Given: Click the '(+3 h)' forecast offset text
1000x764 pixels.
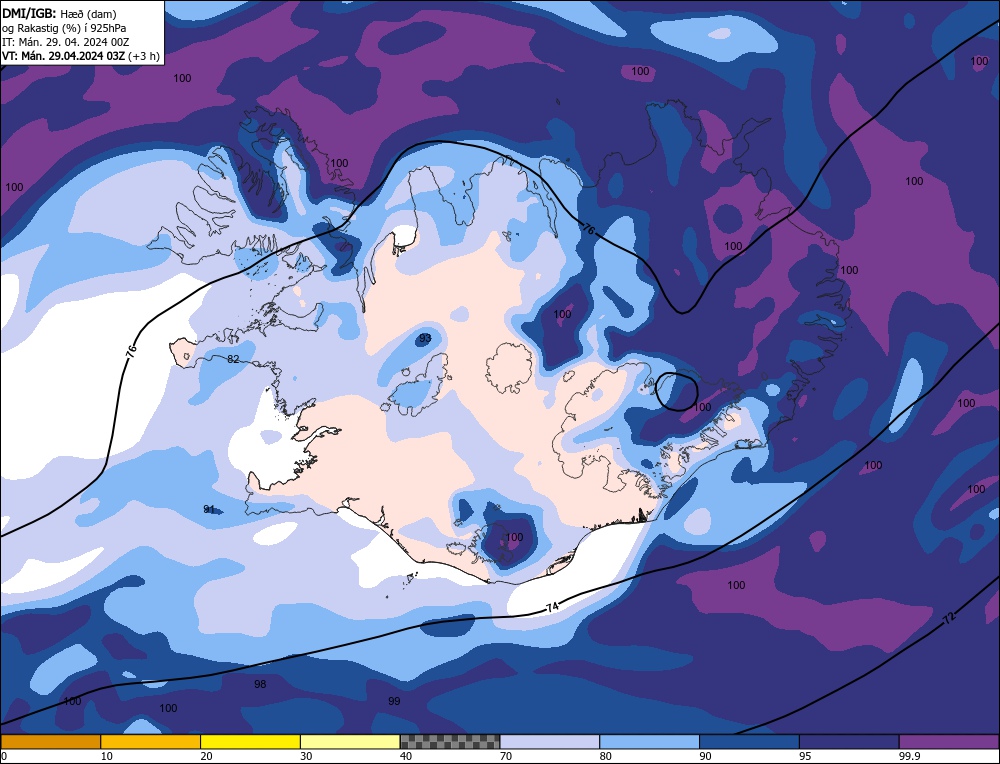Looking at the screenshot, I should click(143, 55).
